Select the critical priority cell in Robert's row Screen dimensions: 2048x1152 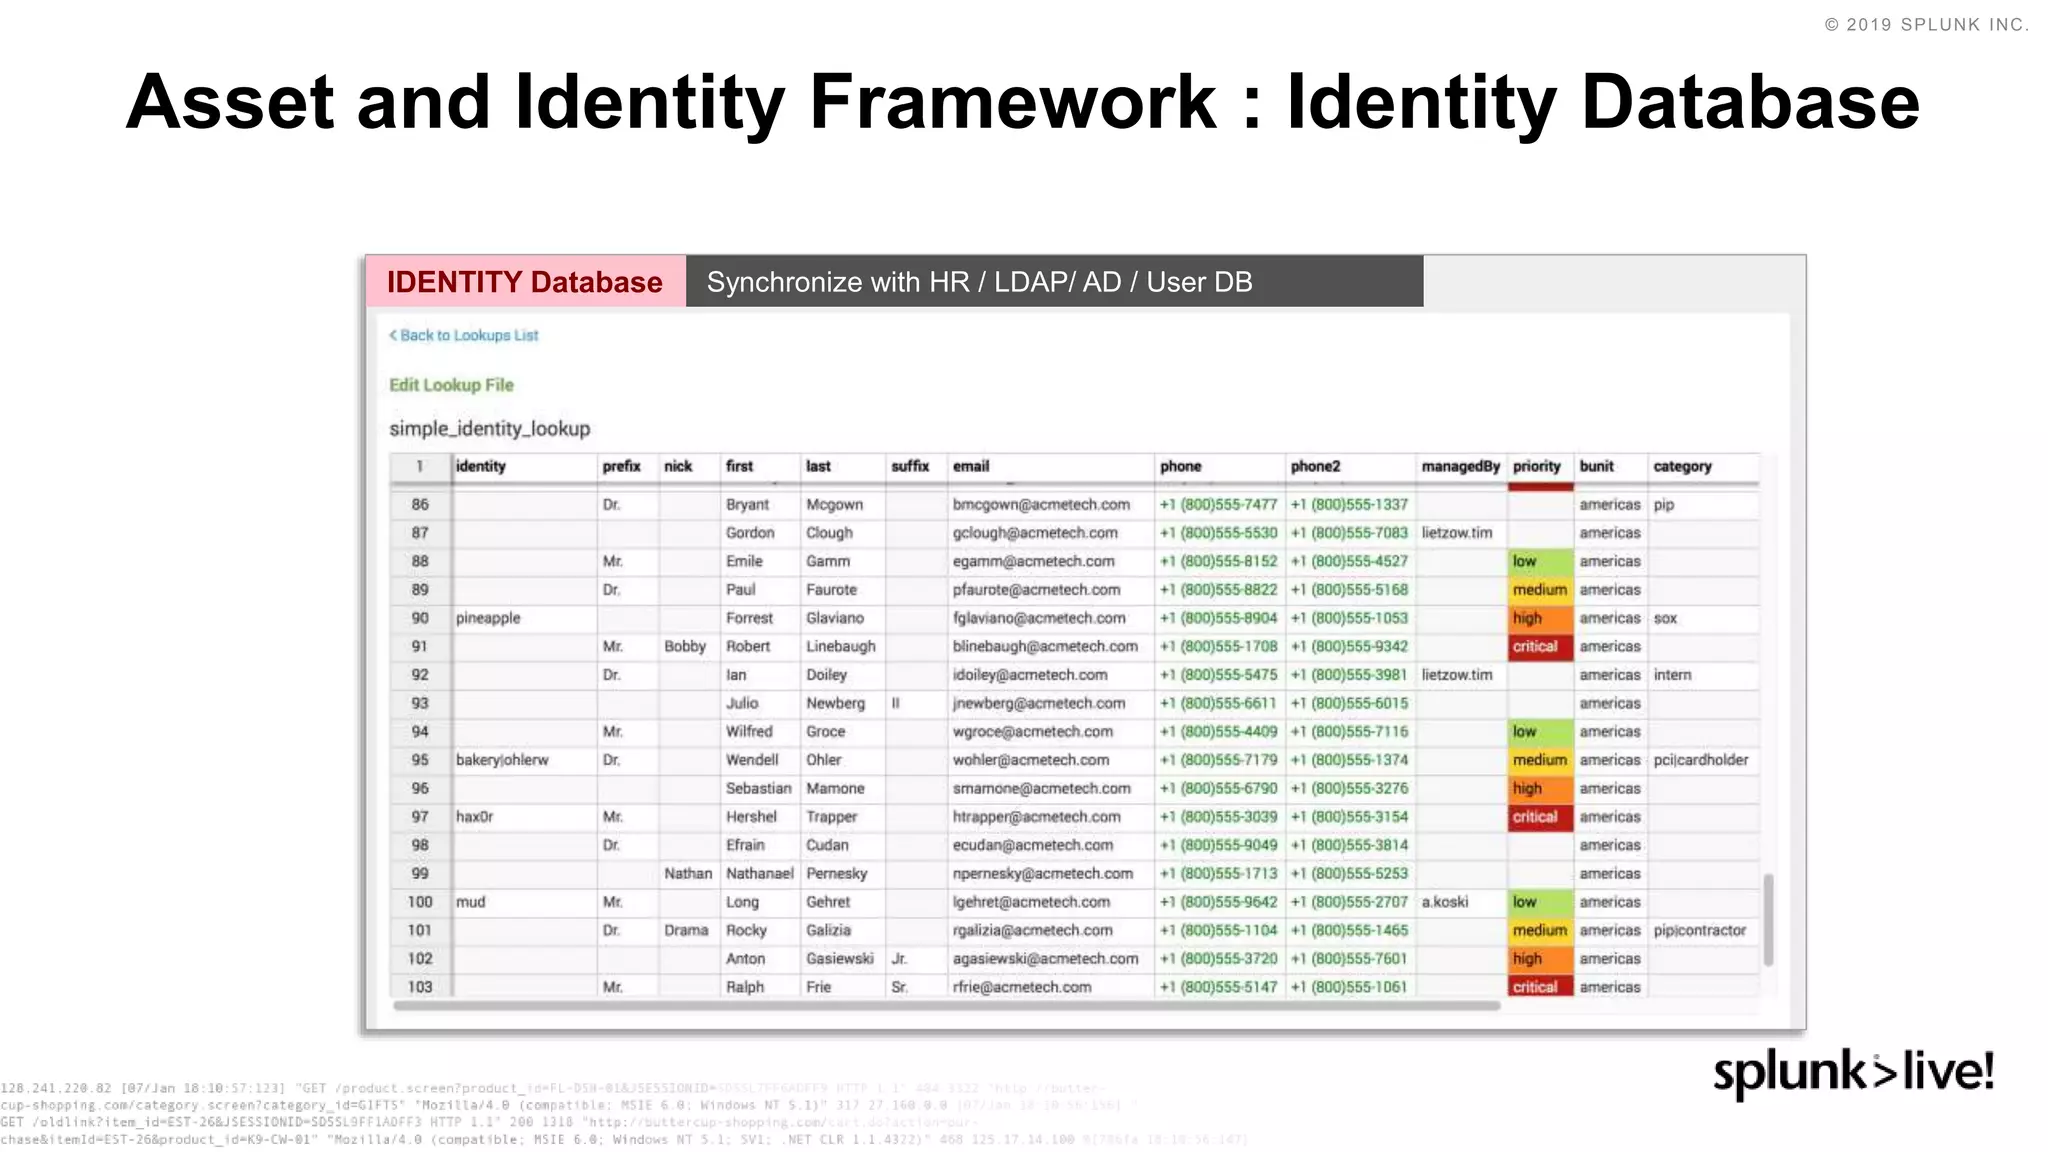[x=1540, y=647]
